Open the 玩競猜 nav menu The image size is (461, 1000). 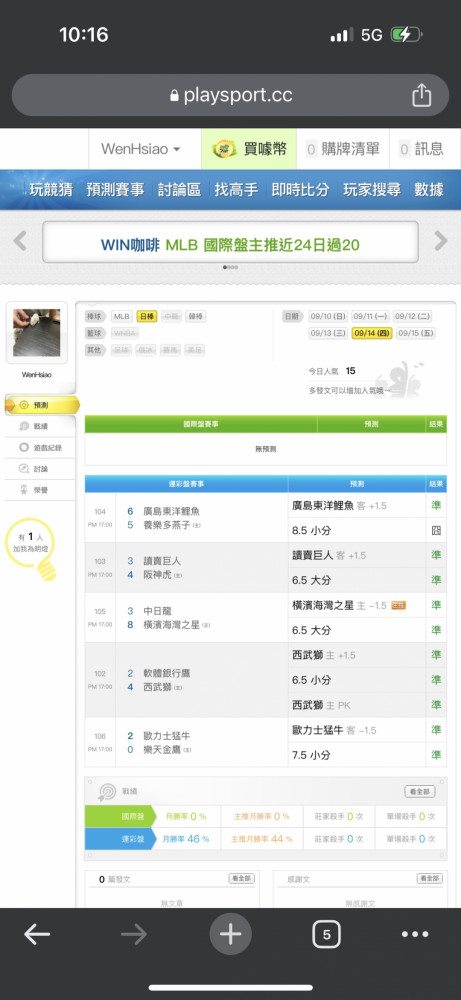pos(50,189)
